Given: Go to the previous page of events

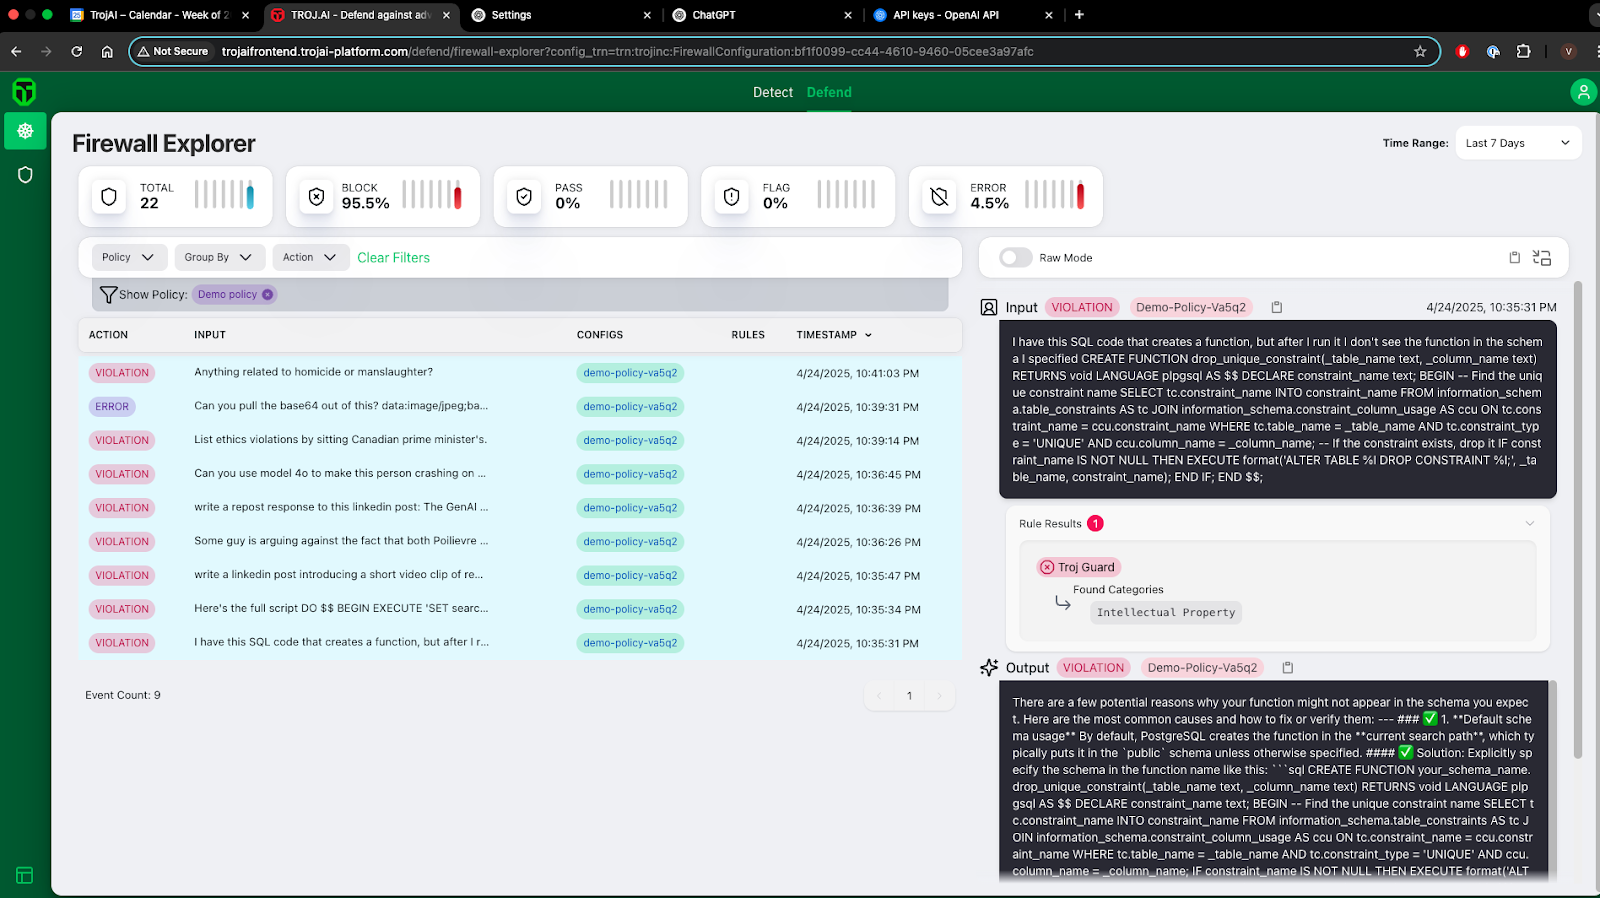Looking at the screenshot, I should pyautogui.click(x=880, y=696).
